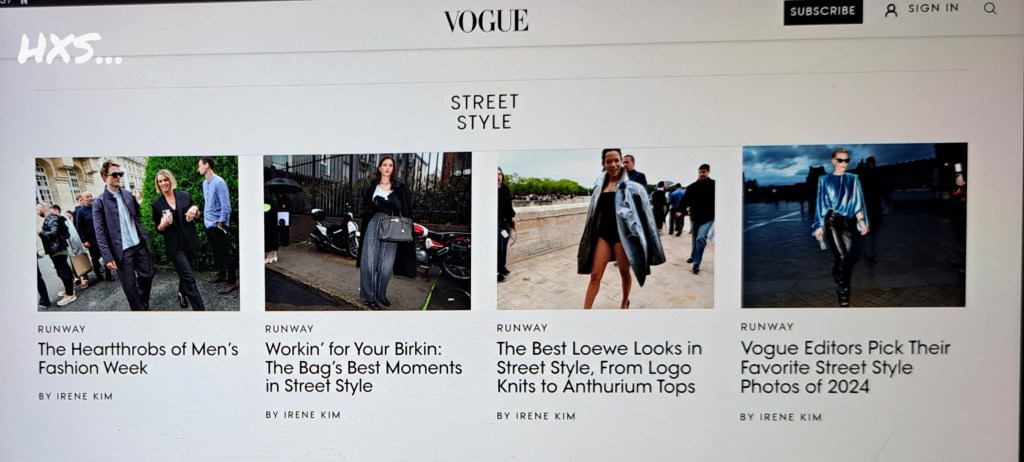Click the Subscribe button
This screenshot has width=1024, height=462.
pos(823,11)
